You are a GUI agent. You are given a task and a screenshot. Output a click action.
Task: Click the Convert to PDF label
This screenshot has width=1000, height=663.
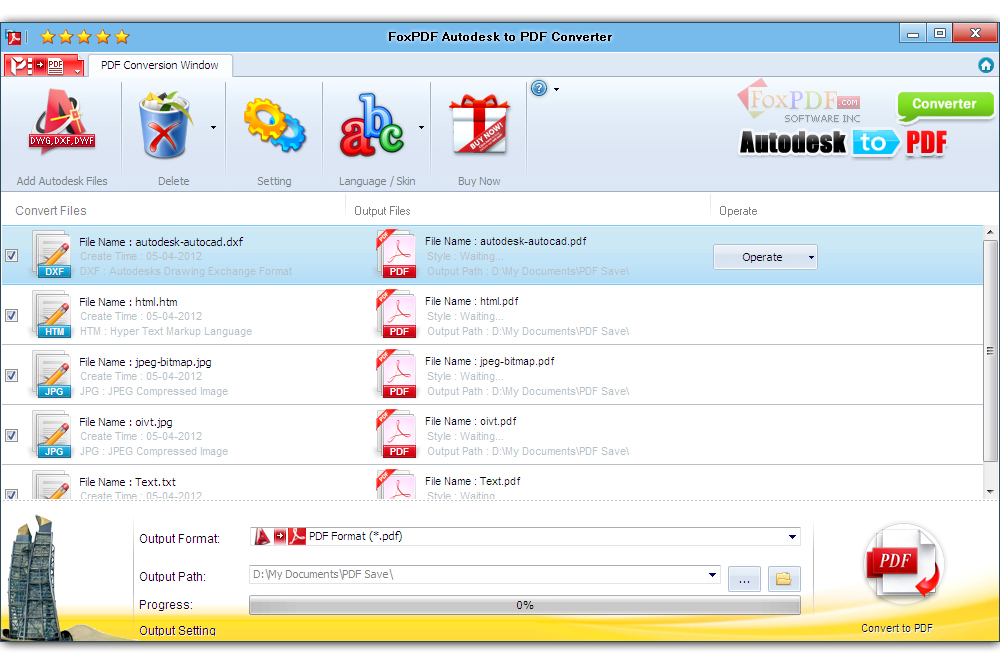point(897,628)
